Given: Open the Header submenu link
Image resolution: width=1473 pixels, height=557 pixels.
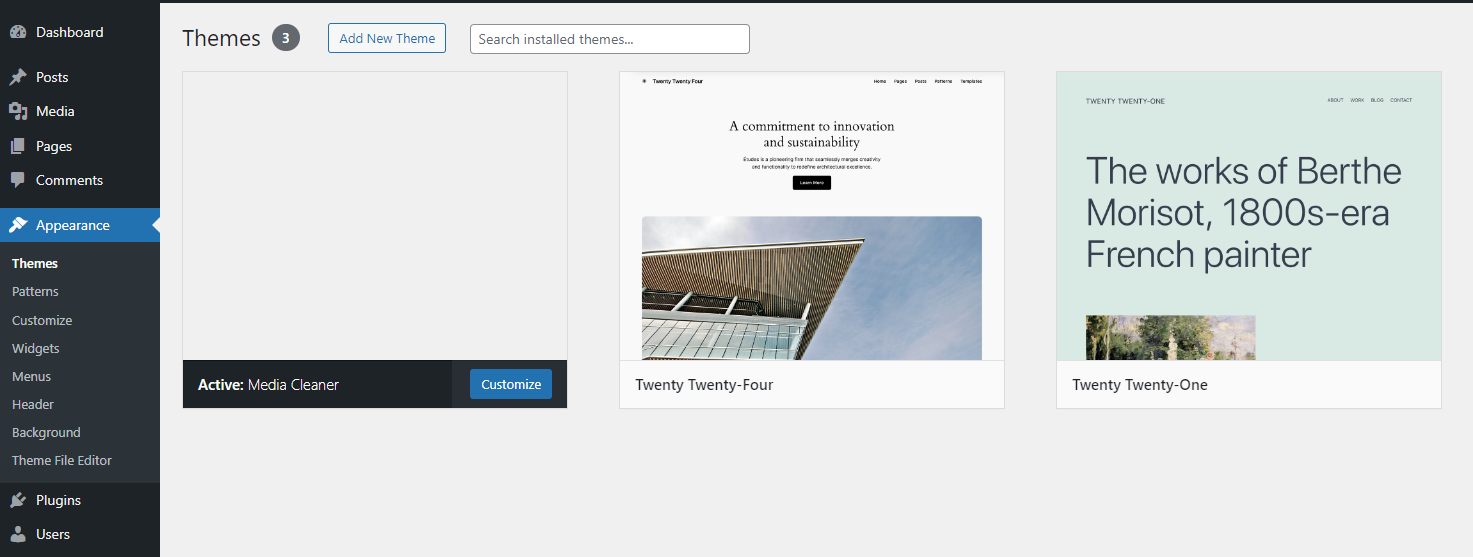Looking at the screenshot, I should (33, 404).
